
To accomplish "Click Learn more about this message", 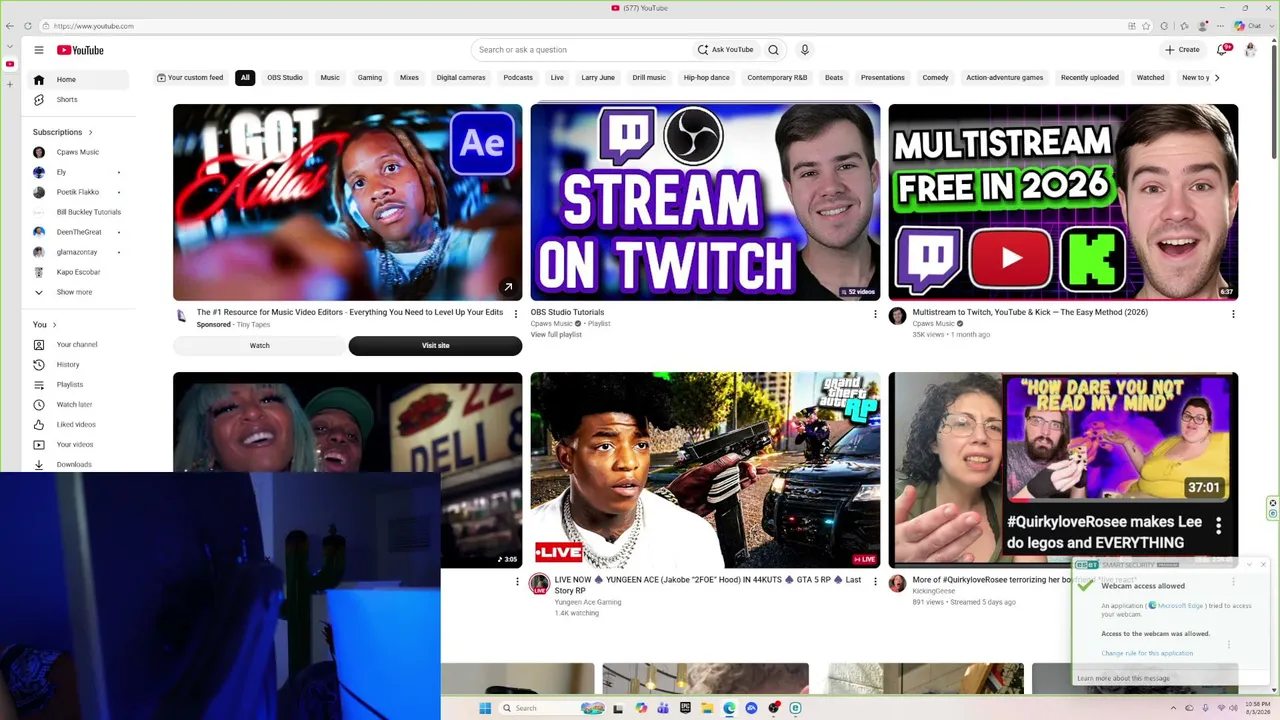I will pyautogui.click(x=1123, y=678).
